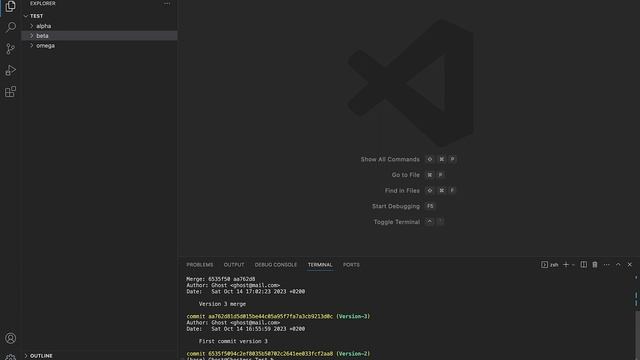Click the zsh terminal shell label

(554, 265)
